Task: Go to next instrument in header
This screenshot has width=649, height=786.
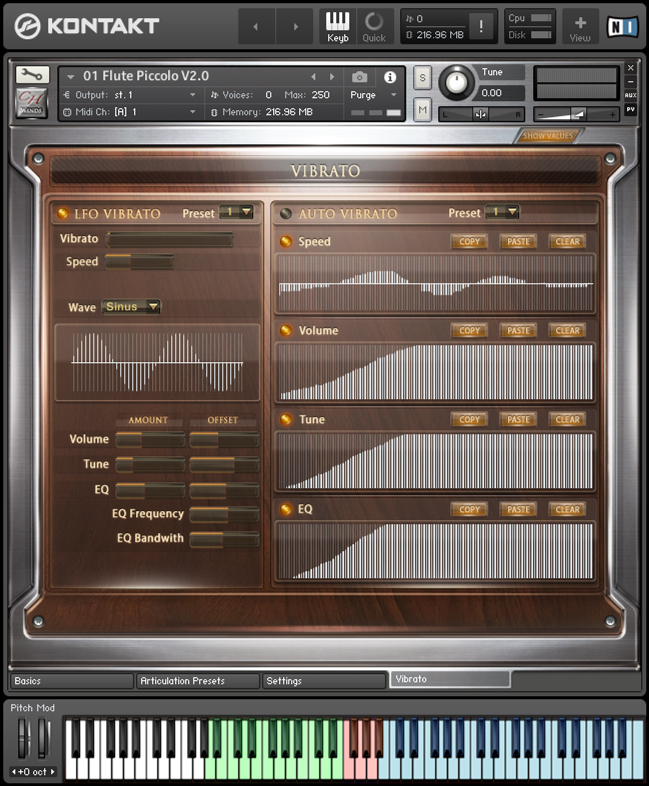Action: tap(295, 27)
